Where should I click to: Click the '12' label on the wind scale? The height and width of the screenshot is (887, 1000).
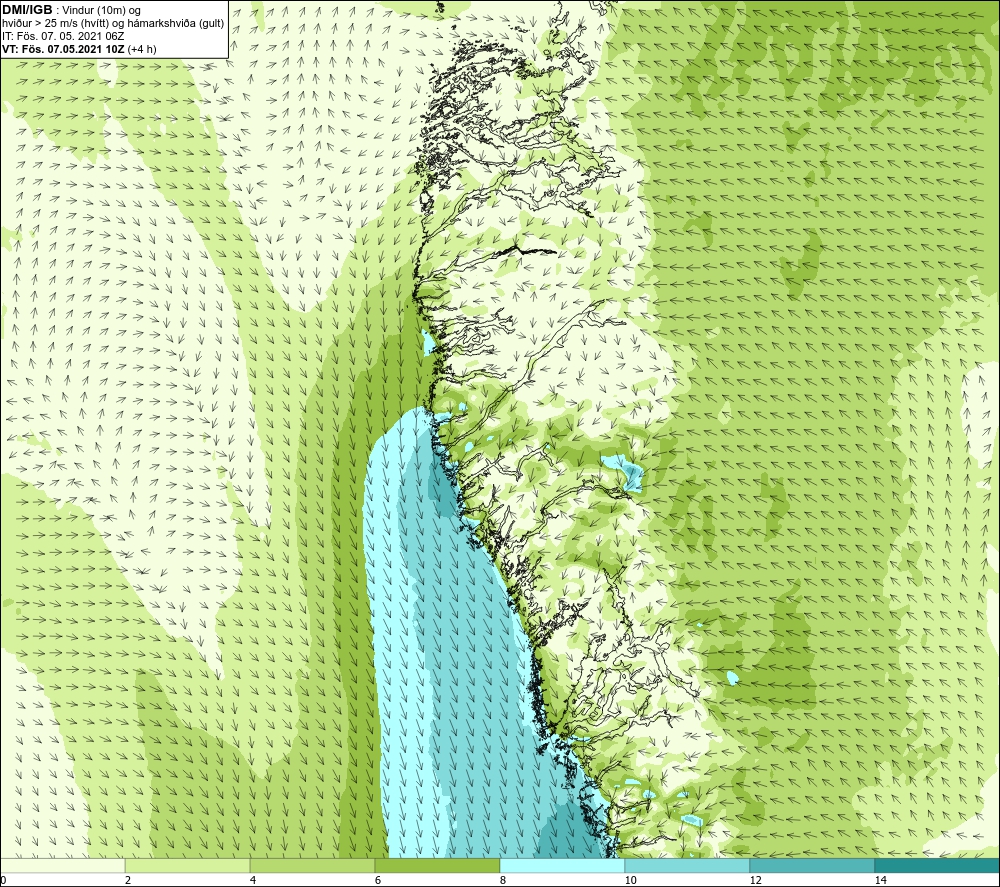coord(755,880)
